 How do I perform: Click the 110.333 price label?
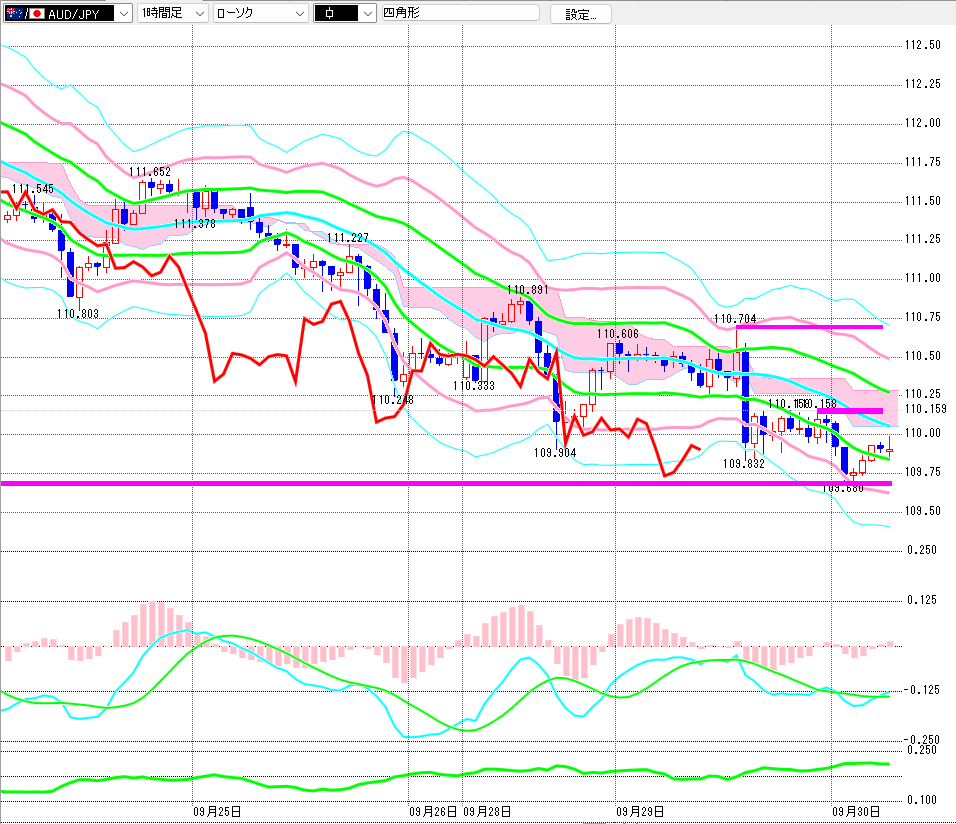pyautogui.click(x=474, y=386)
